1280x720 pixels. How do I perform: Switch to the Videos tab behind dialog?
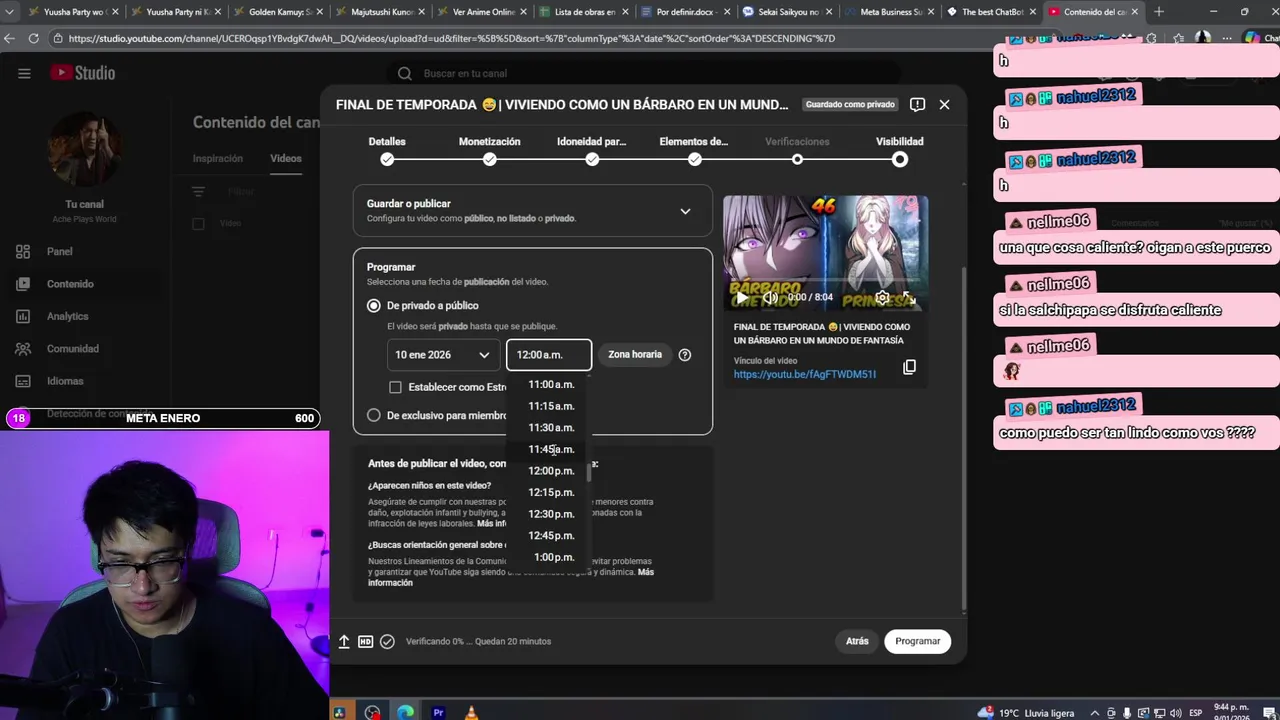point(285,158)
